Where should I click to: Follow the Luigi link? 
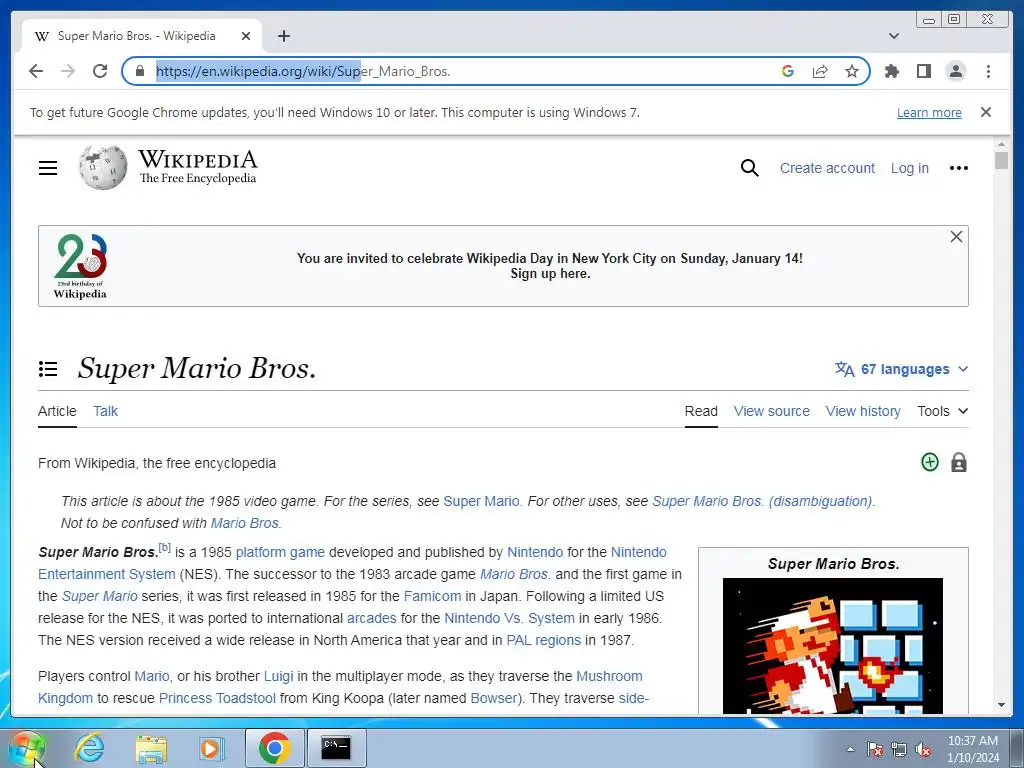(x=278, y=677)
